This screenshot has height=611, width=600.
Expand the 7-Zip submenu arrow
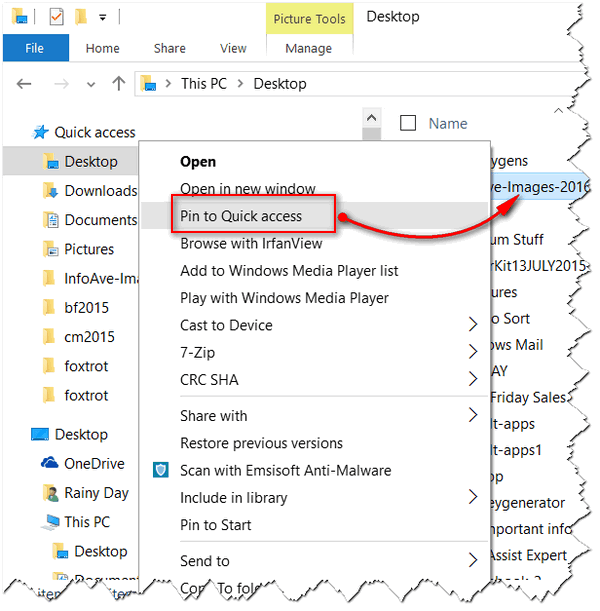[x=473, y=352]
